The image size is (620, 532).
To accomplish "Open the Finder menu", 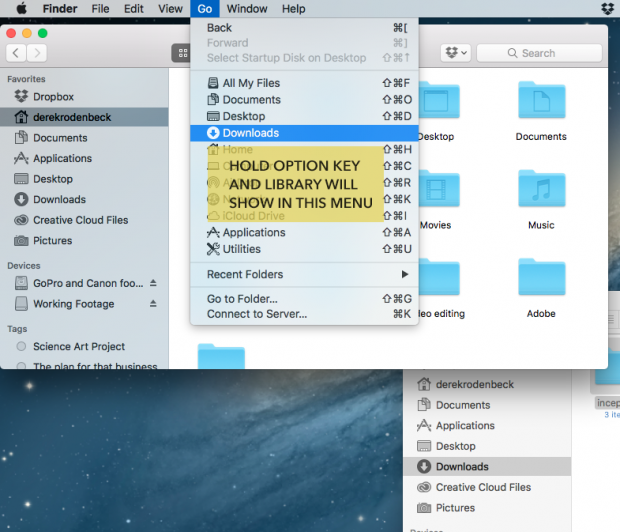I will click(x=60, y=8).
